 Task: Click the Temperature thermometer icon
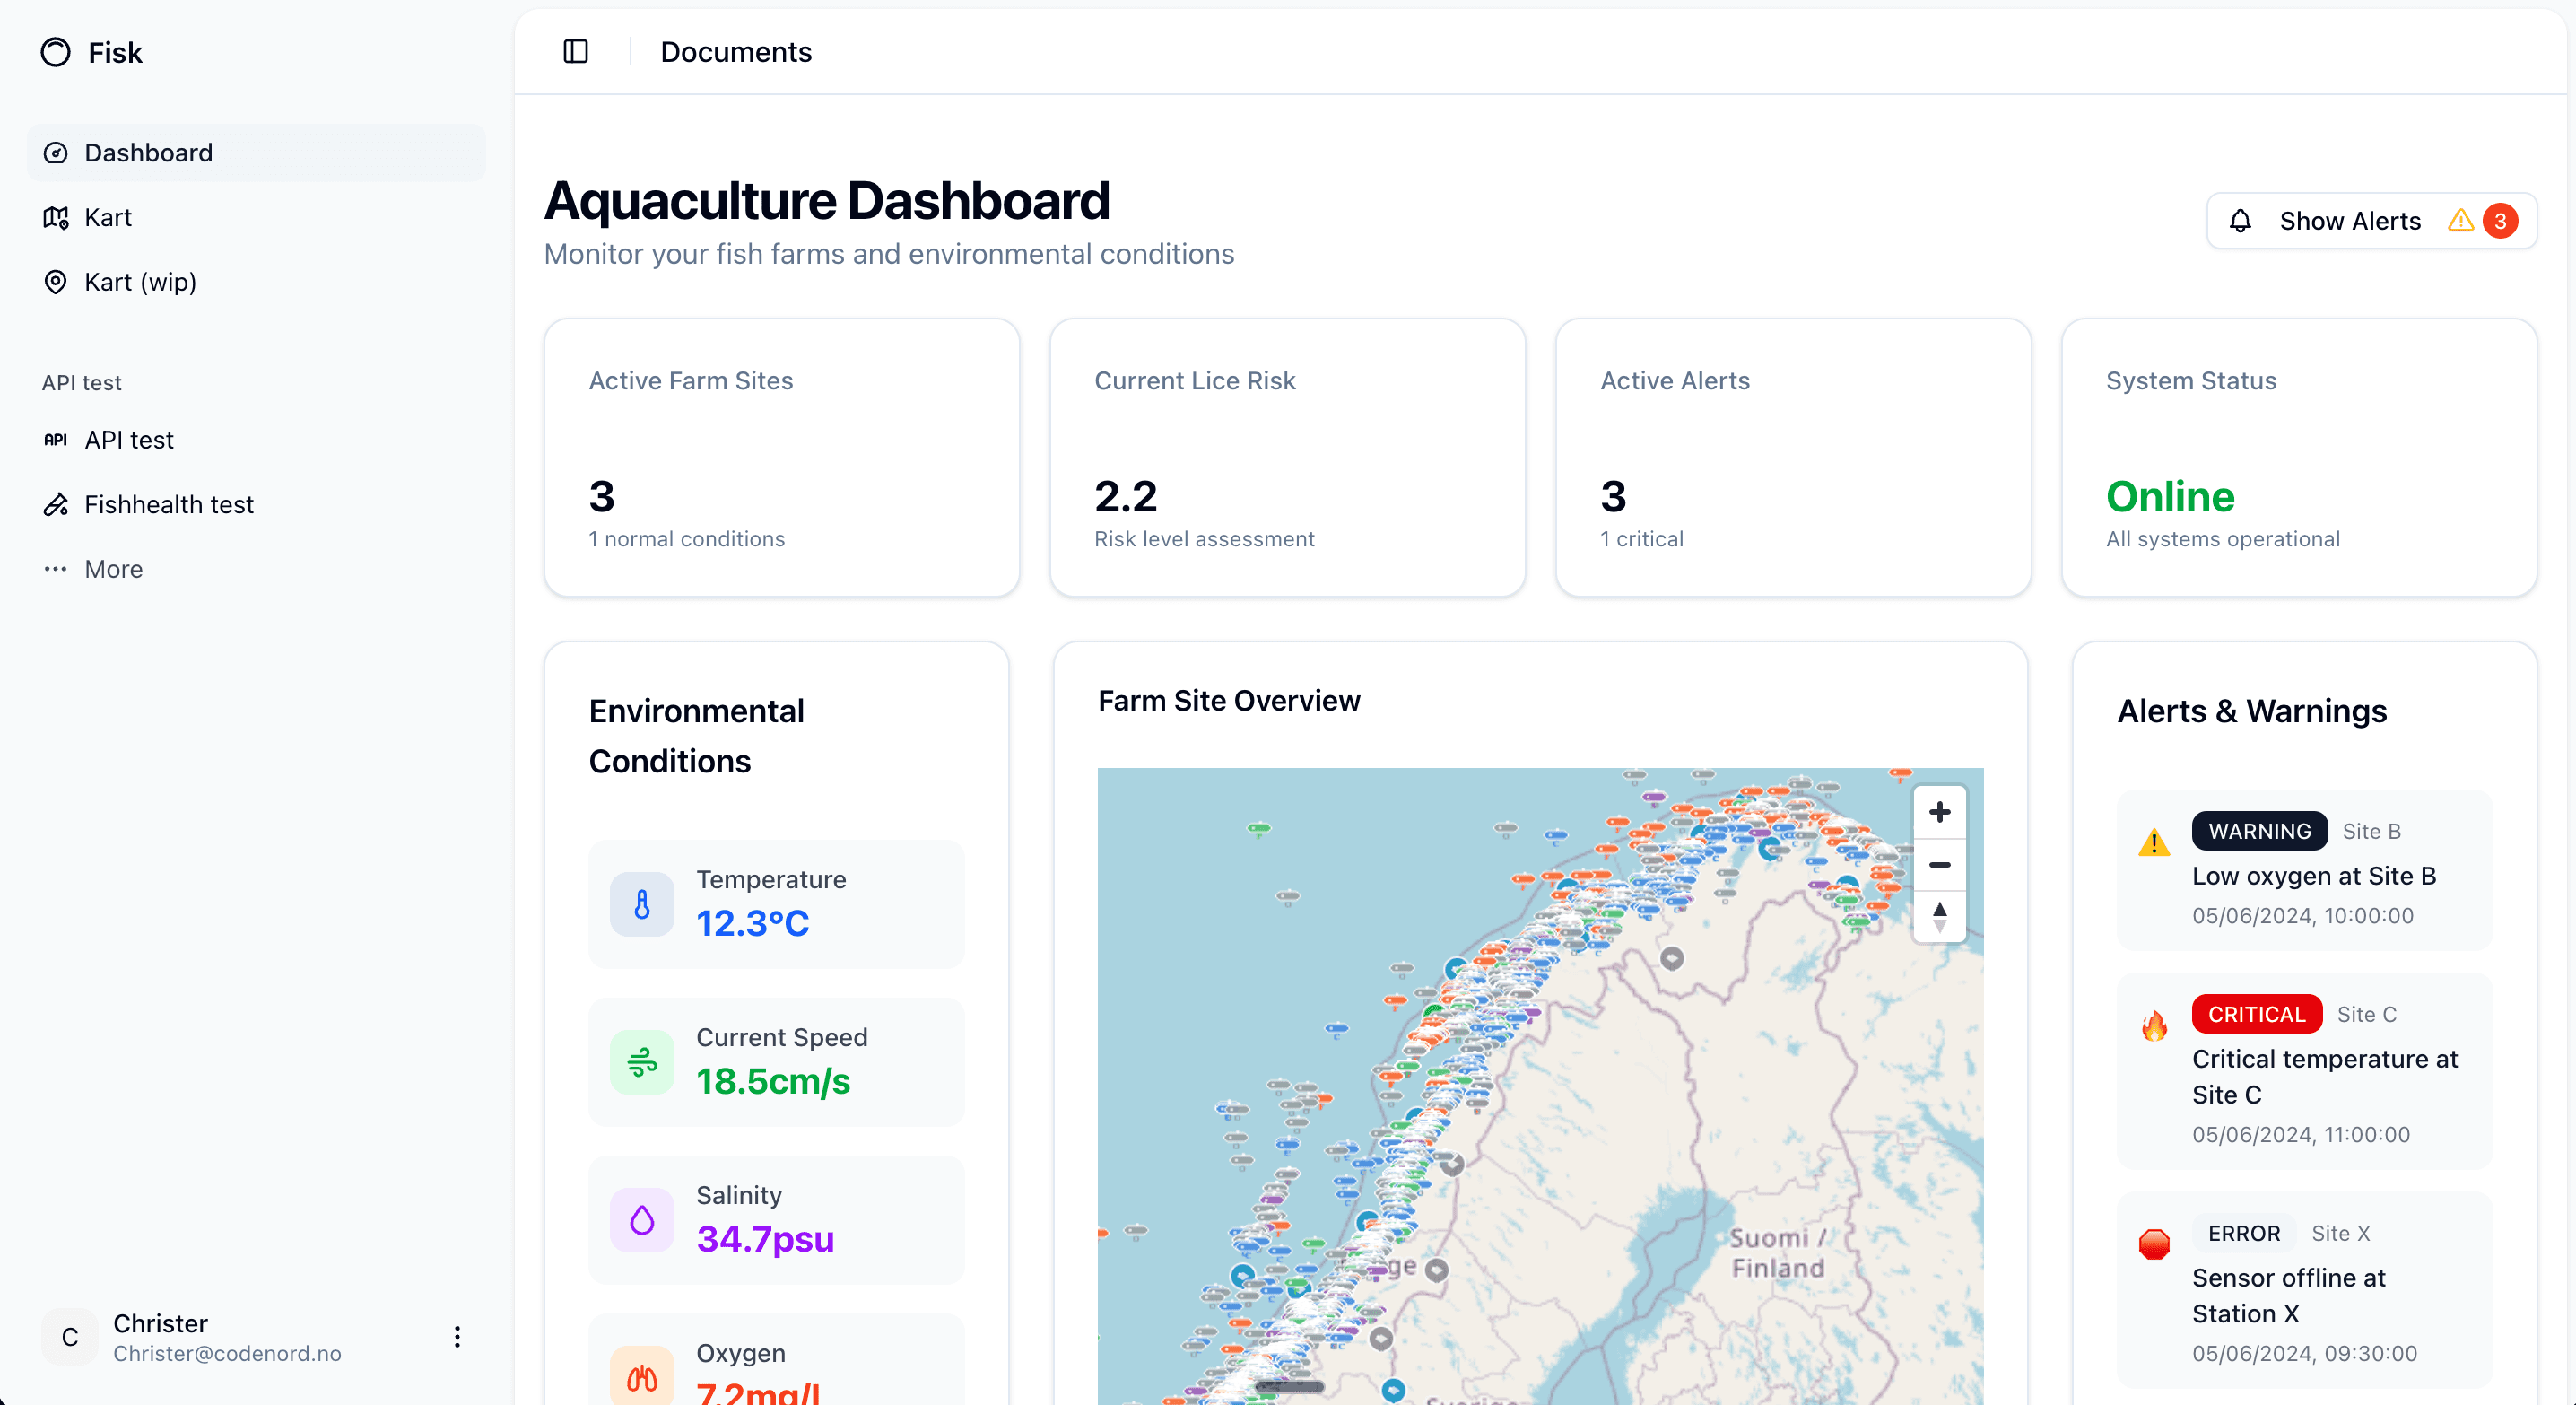(642, 904)
